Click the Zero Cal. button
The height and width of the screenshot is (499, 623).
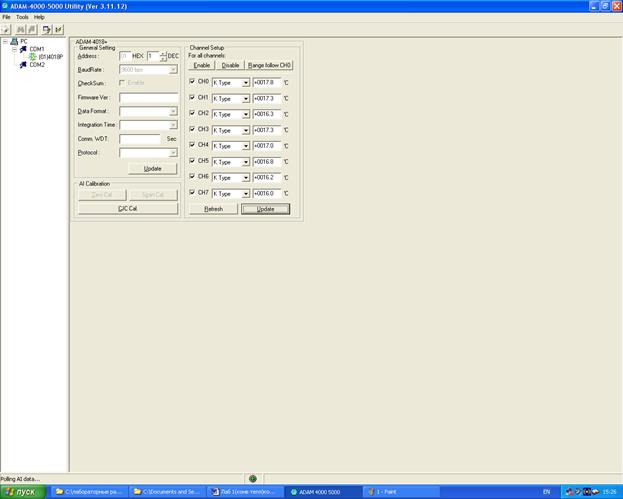pyautogui.click(x=102, y=195)
